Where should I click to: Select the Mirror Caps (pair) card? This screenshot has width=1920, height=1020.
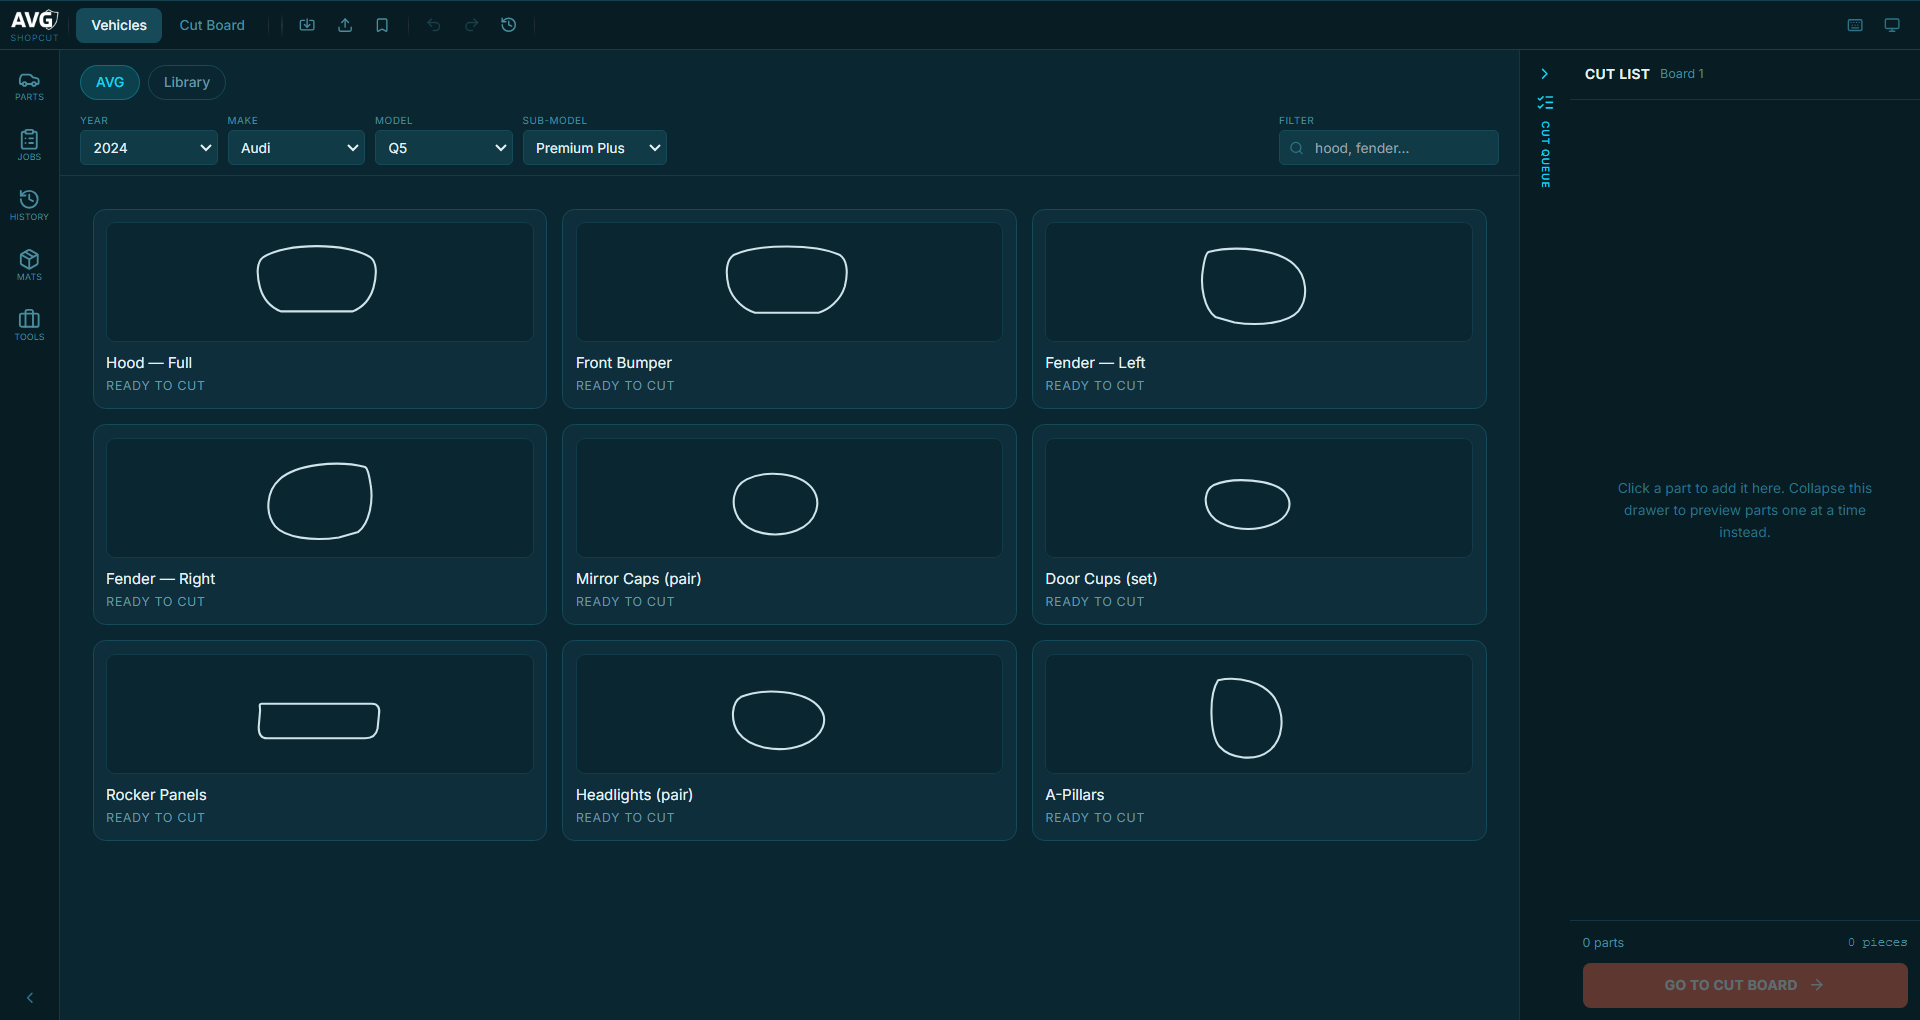tap(789, 525)
